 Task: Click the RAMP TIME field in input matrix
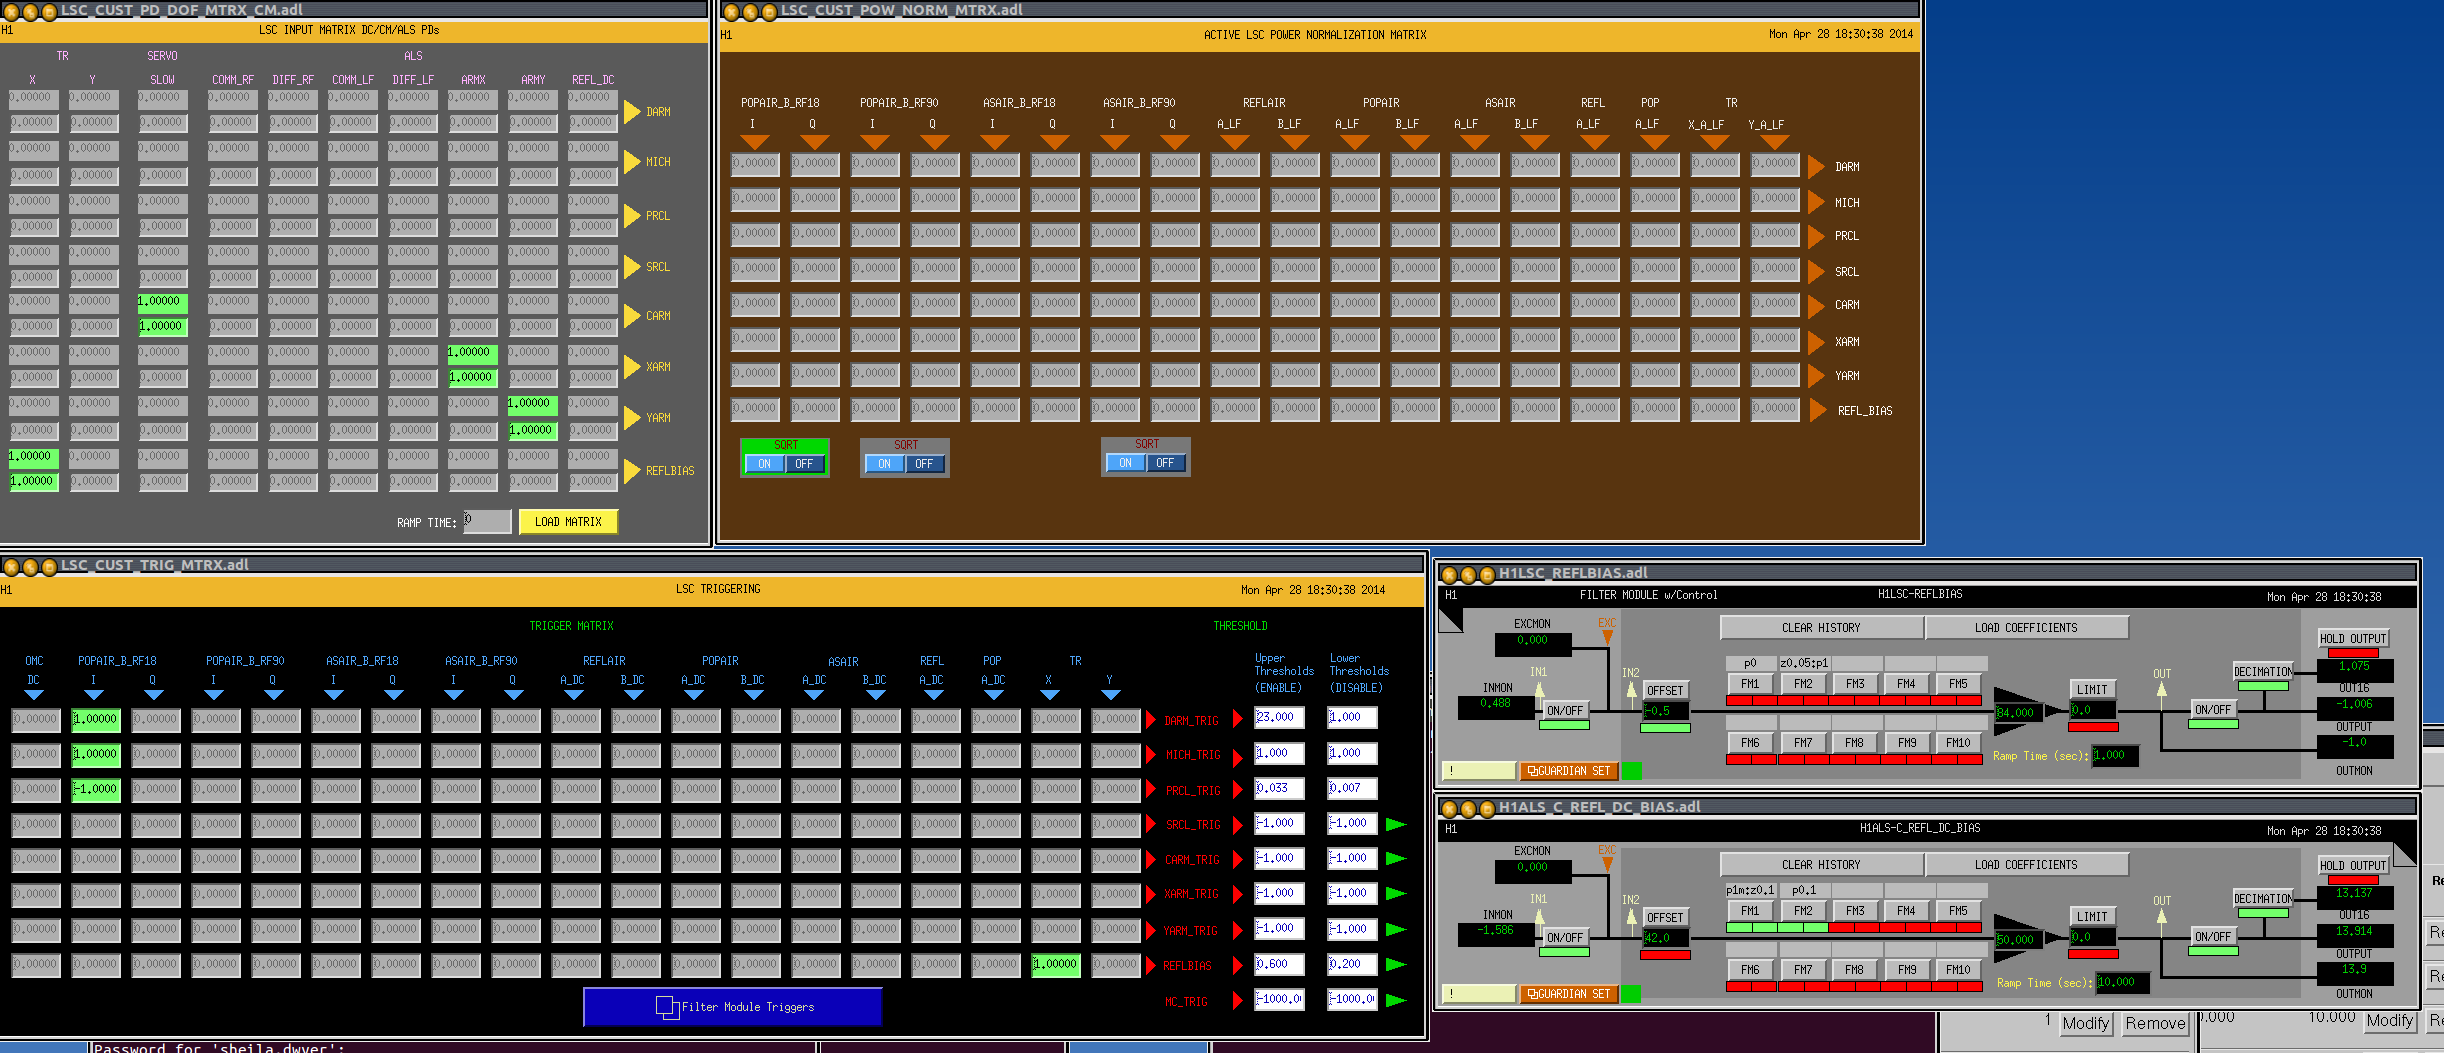487,522
